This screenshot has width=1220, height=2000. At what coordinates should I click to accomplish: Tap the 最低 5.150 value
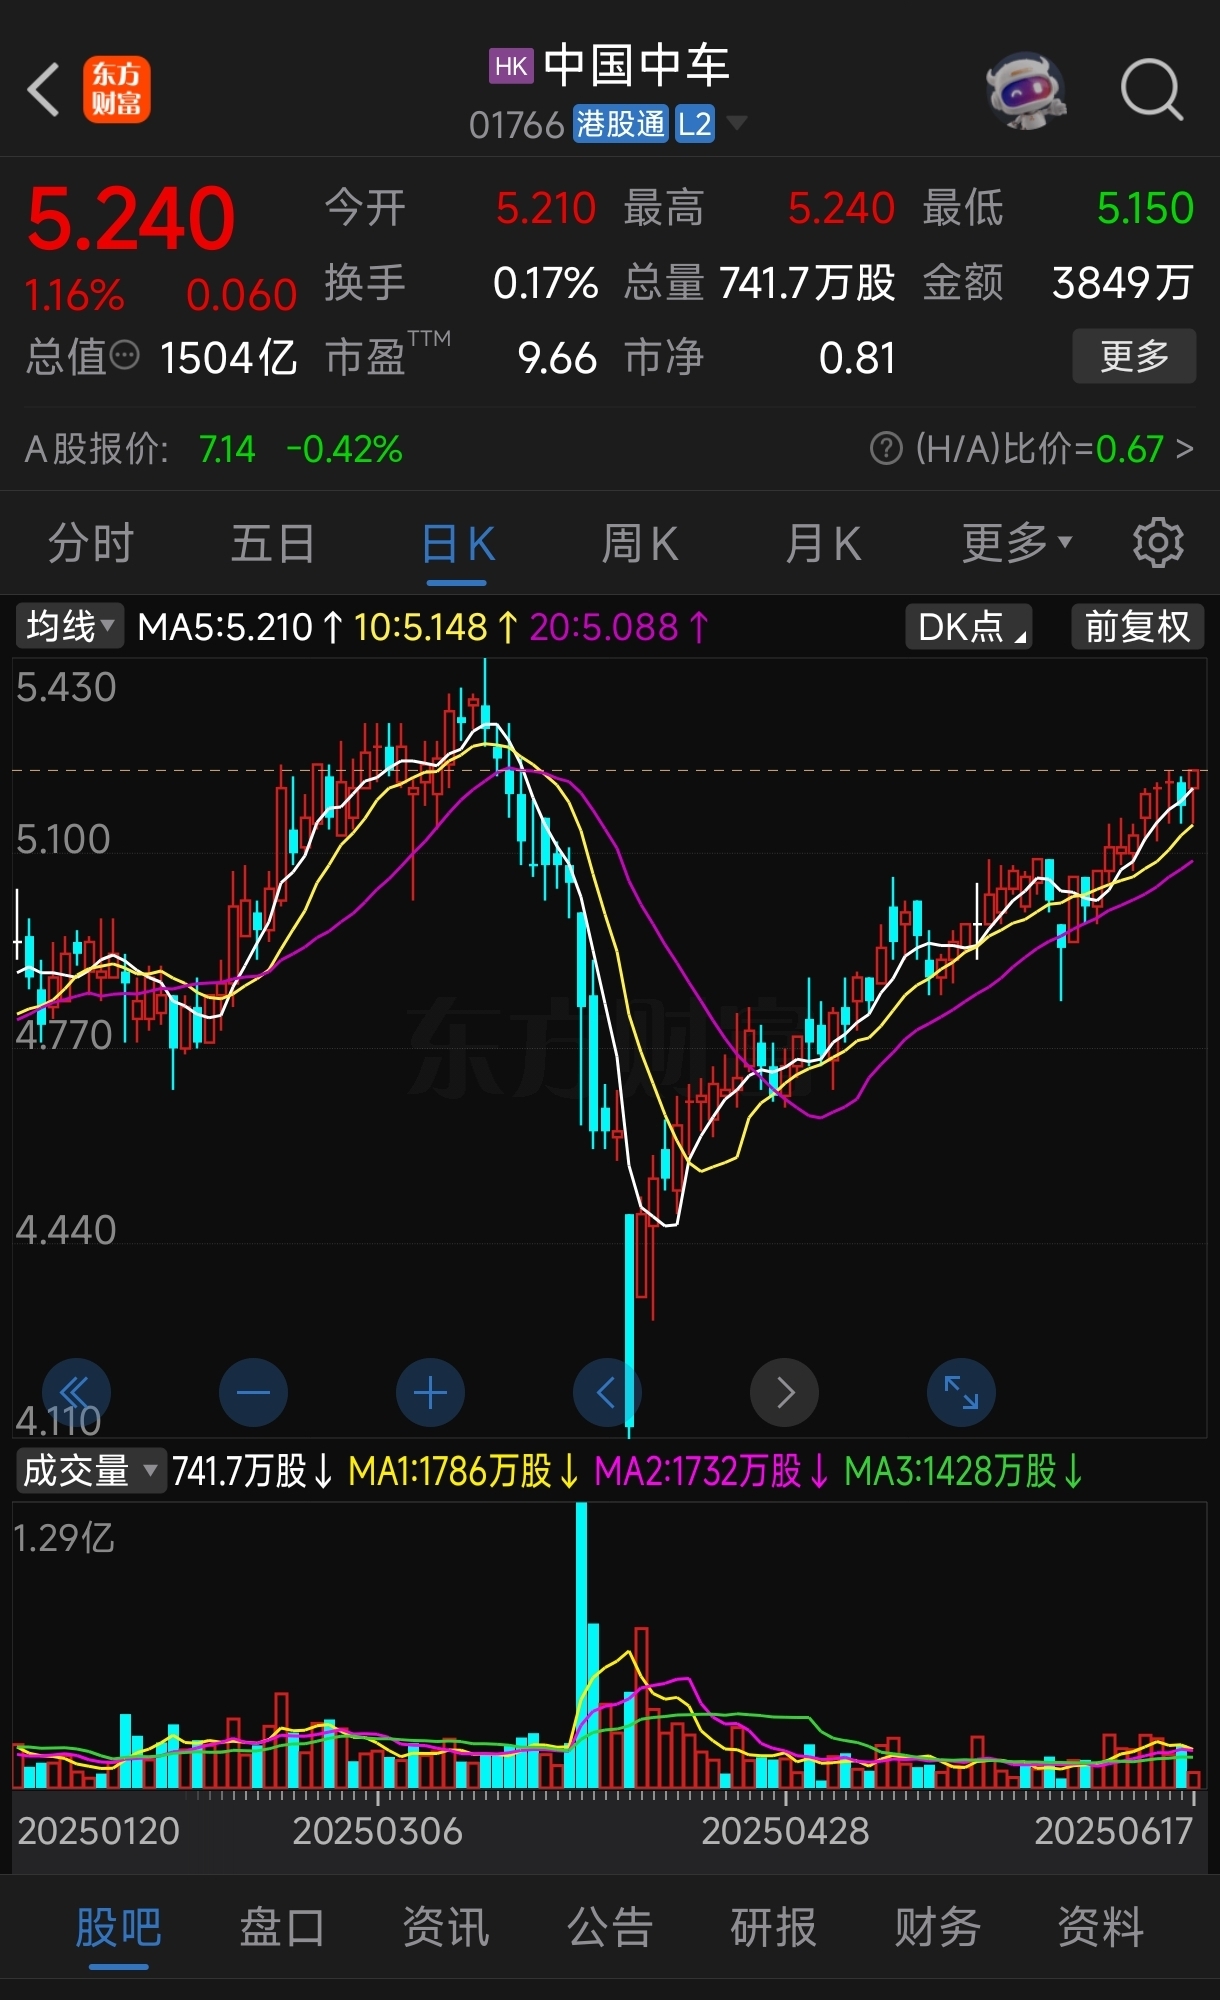1145,208
